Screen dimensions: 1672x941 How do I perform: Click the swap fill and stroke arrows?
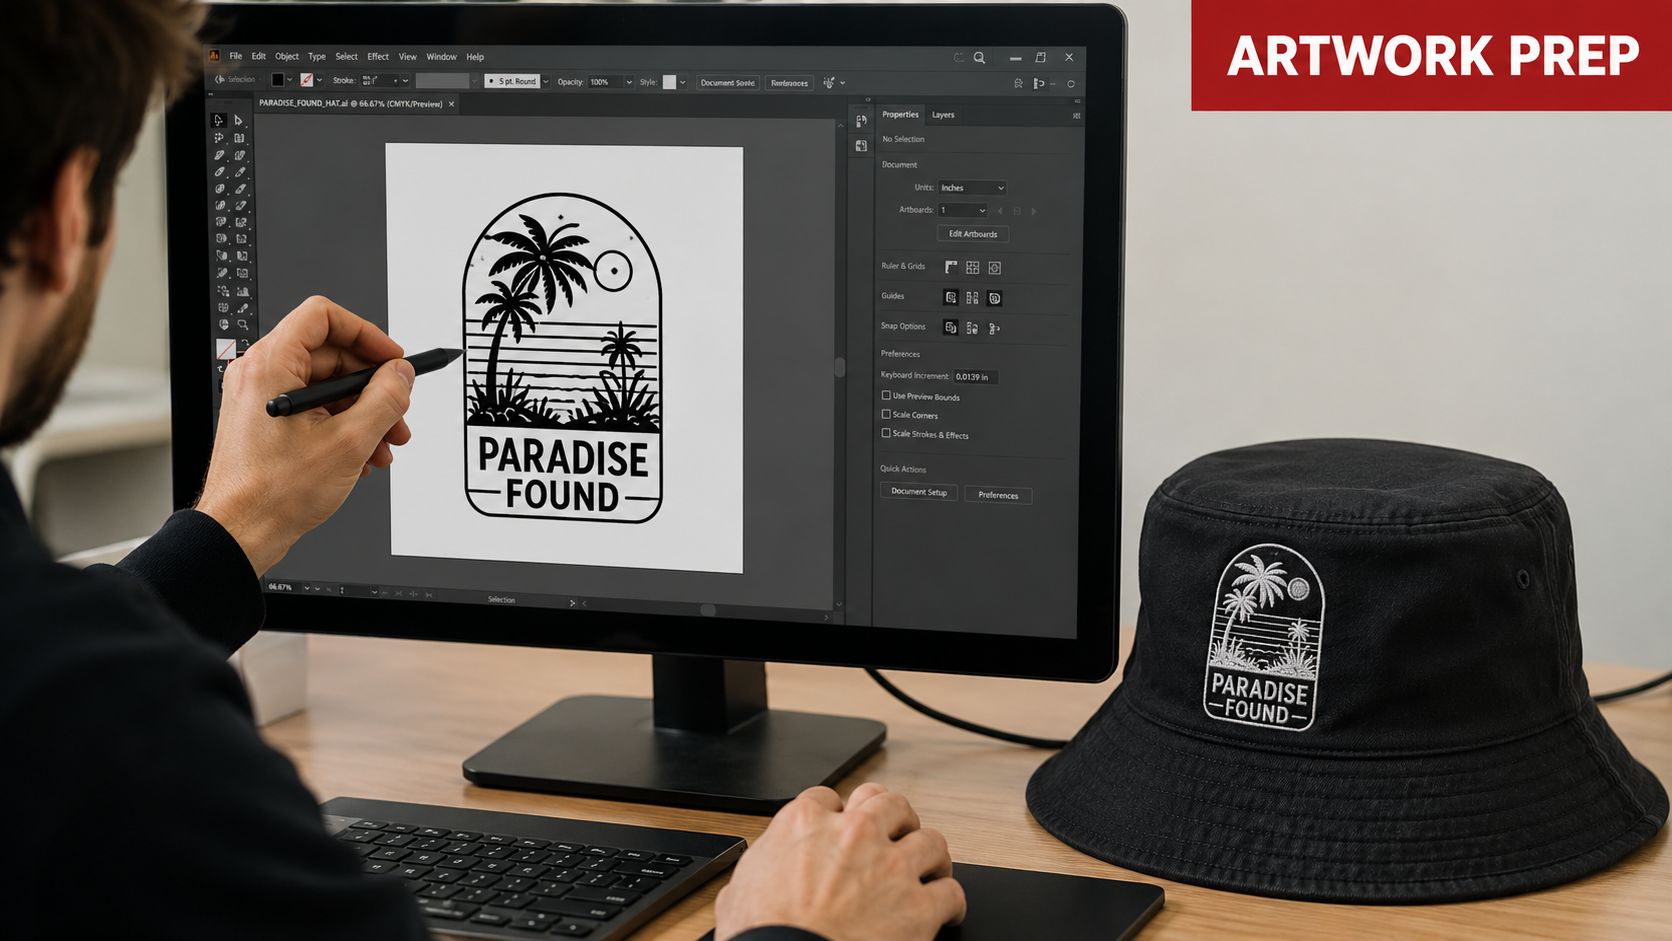click(243, 344)
